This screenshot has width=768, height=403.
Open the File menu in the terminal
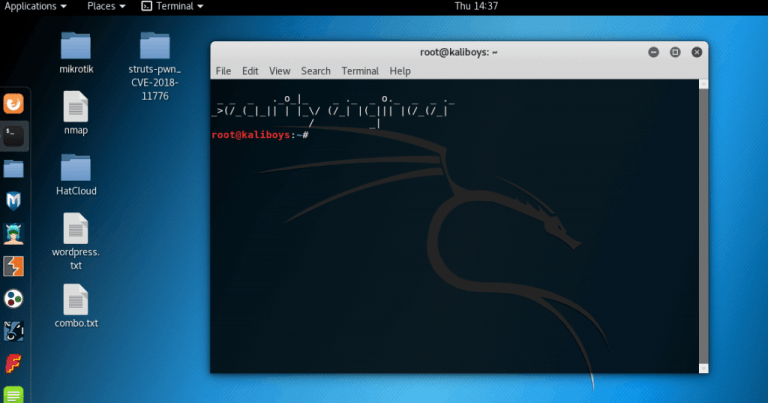pyautogui.click(x=223, y=71)
